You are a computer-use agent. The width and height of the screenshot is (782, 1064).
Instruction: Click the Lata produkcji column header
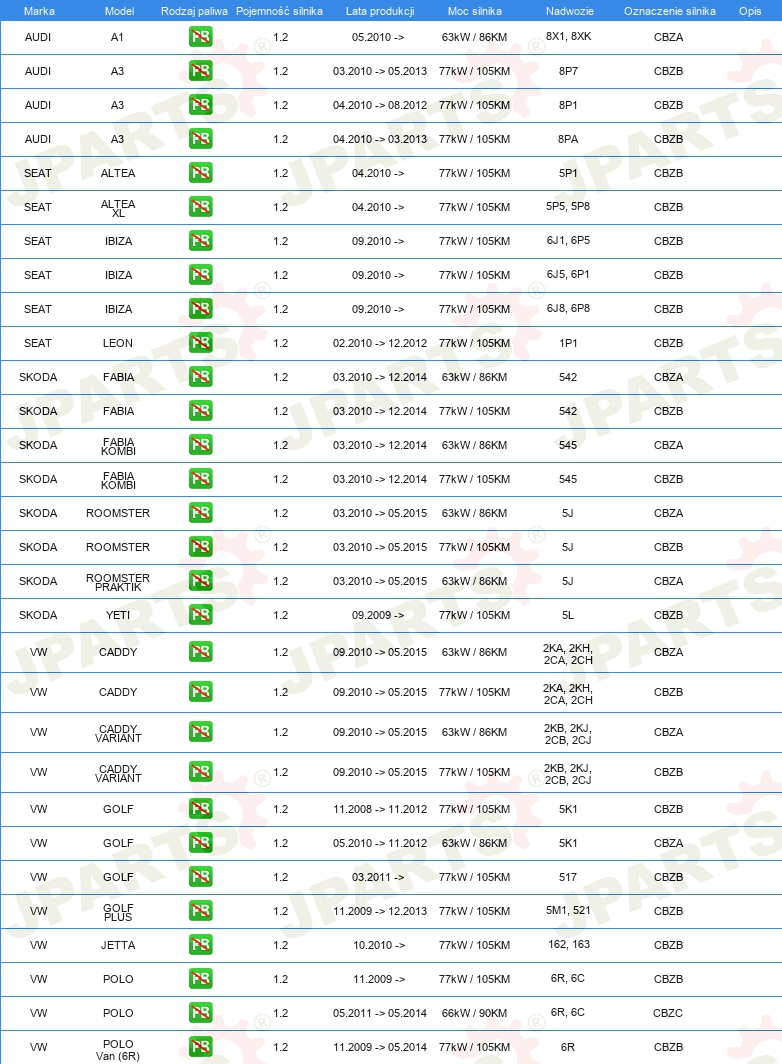(379, 11)
